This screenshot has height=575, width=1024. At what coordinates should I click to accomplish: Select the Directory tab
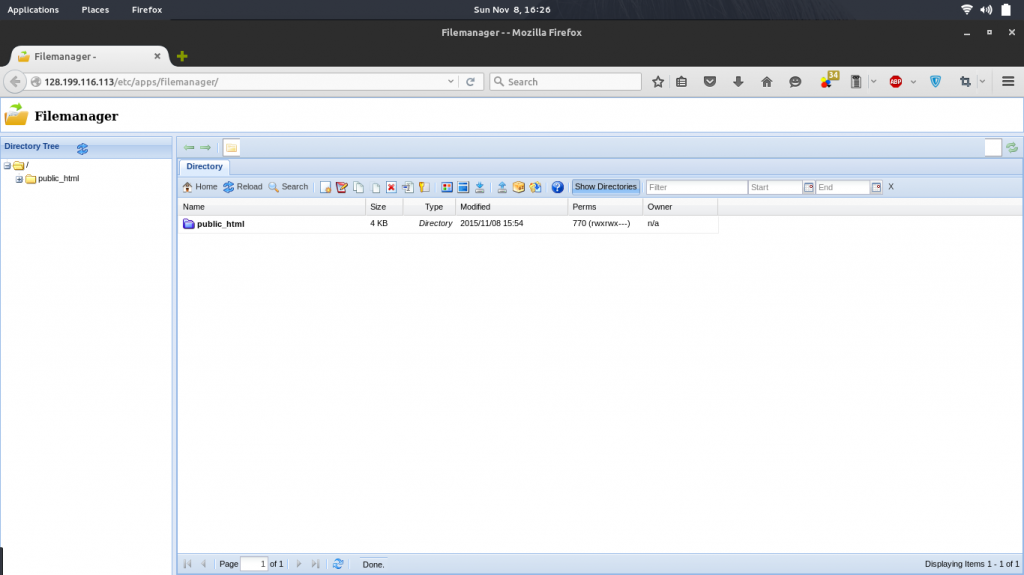204,167
